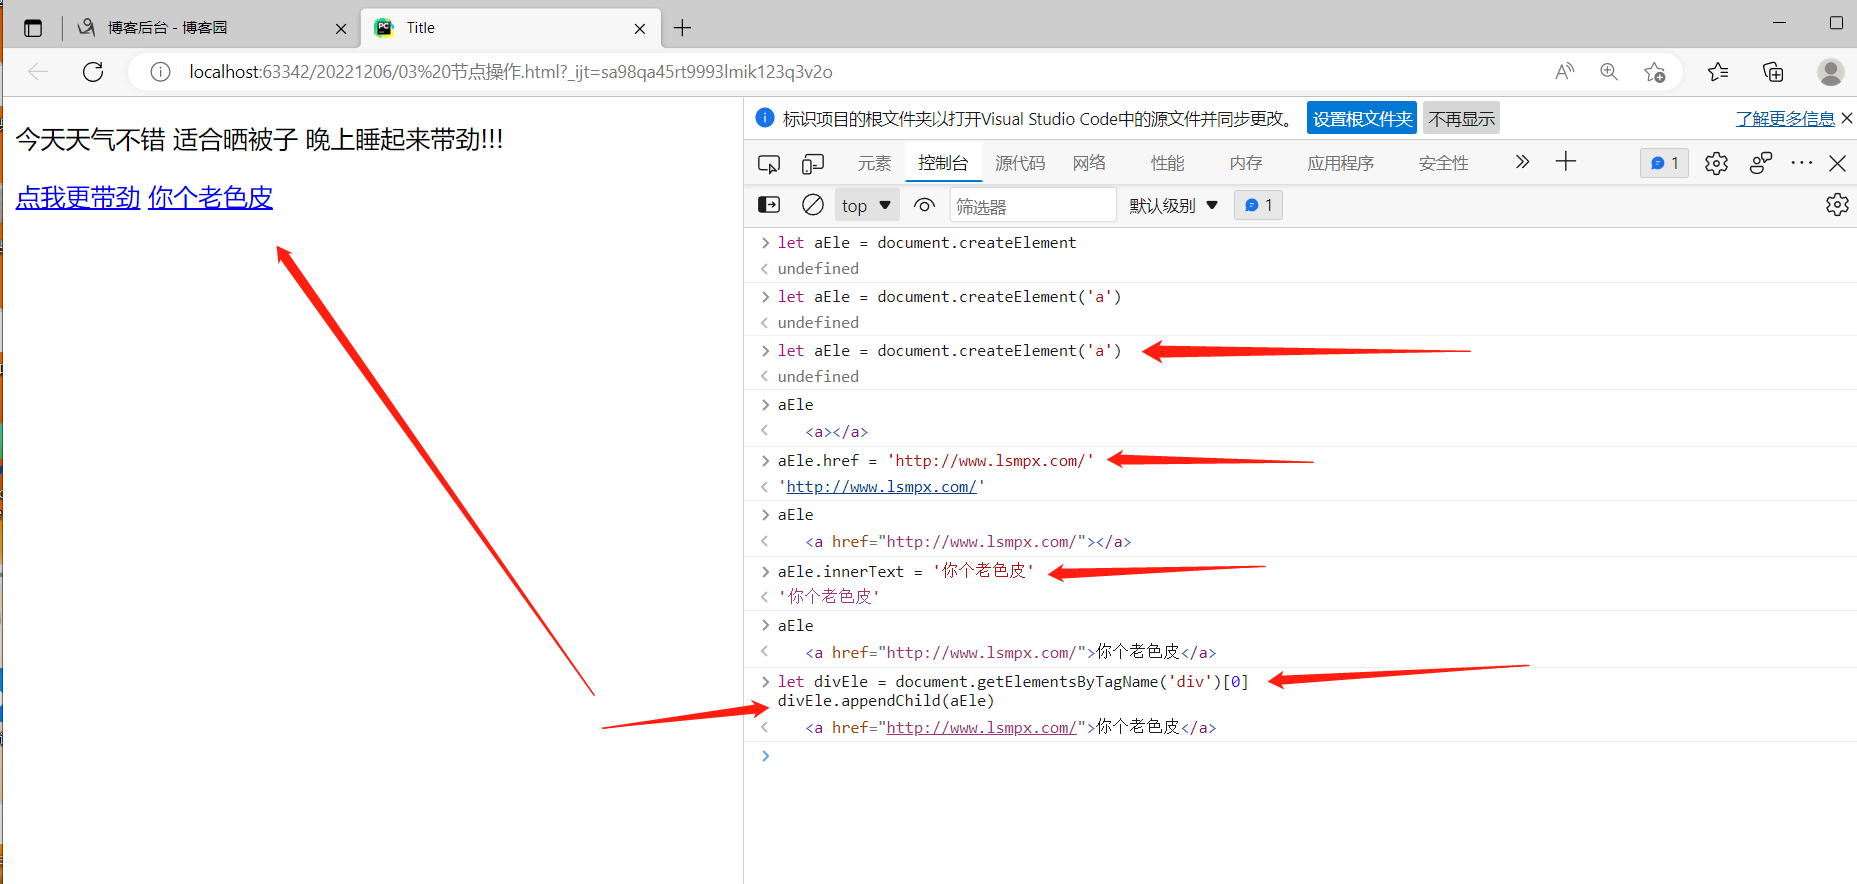This screenshot has height=884, width=1857.
Task: Click the 今天天气不错 page text
Action: 260,139
